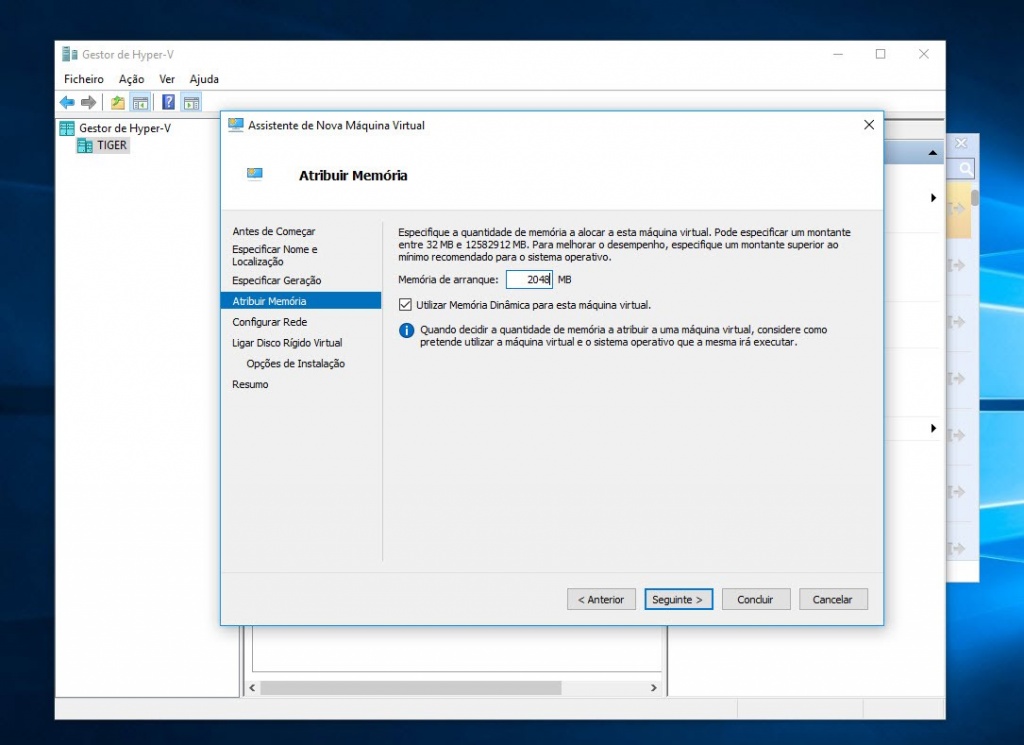Uncheck Utilizar Memória Dinâmica para esta máquina virtual

tap(405, 304)
